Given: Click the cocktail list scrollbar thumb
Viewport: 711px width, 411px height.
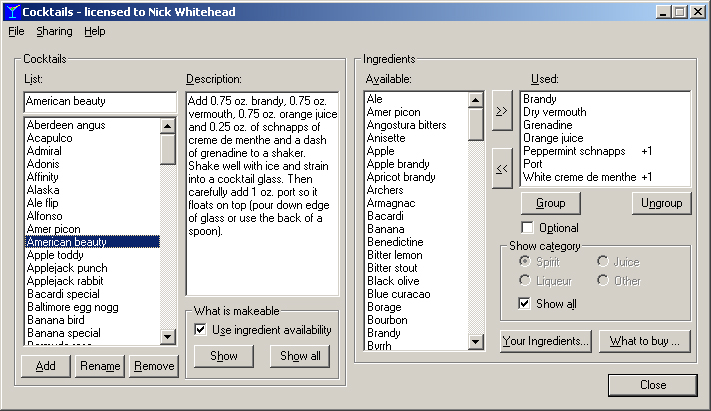Looking at the screenshot, I should click(168, 149).
